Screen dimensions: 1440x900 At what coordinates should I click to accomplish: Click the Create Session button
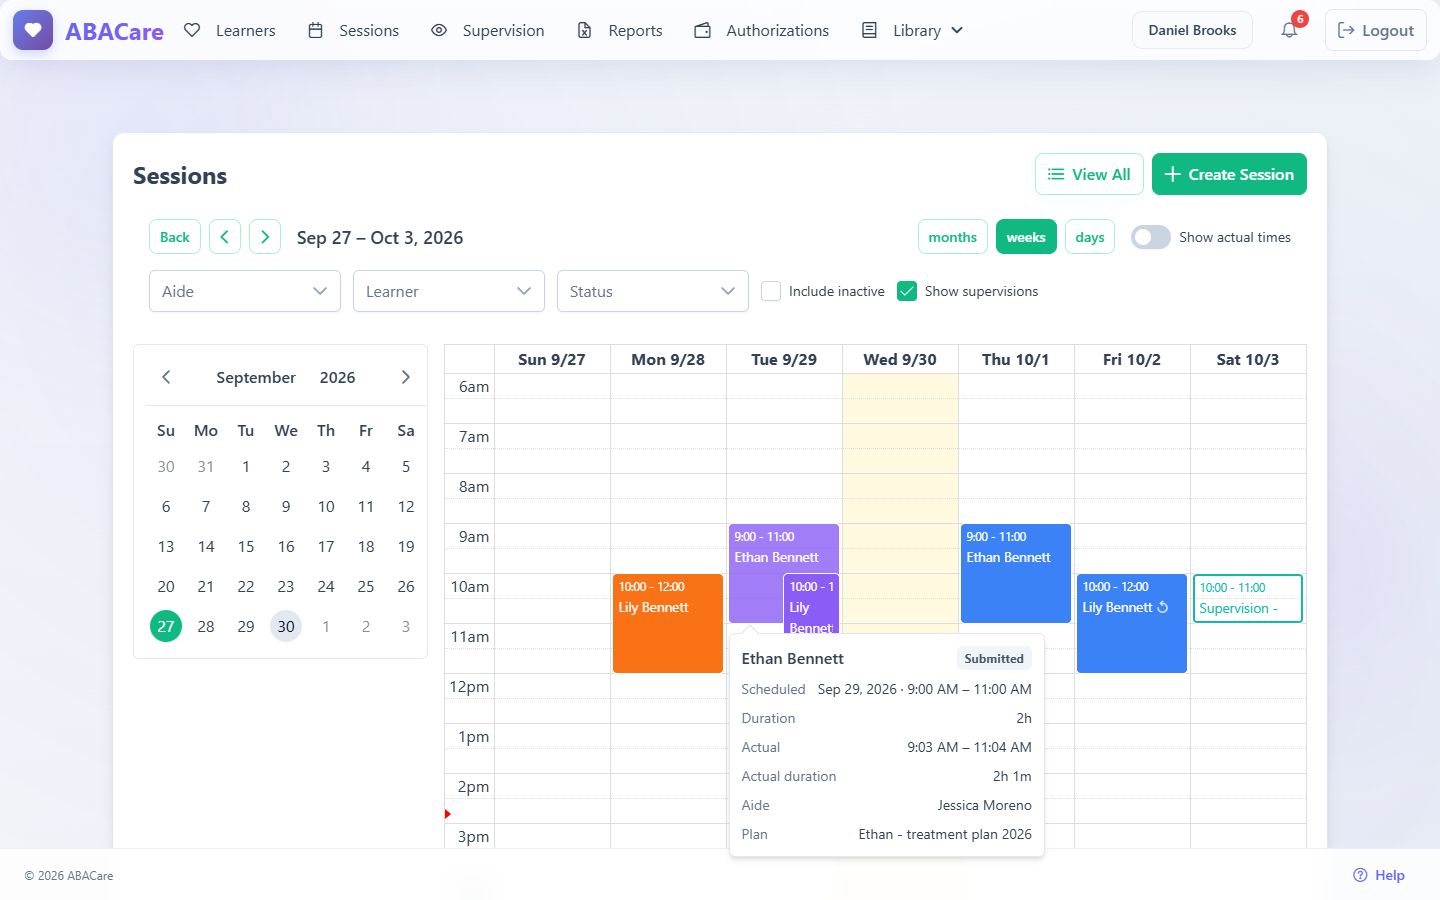tap(1229, 174)
